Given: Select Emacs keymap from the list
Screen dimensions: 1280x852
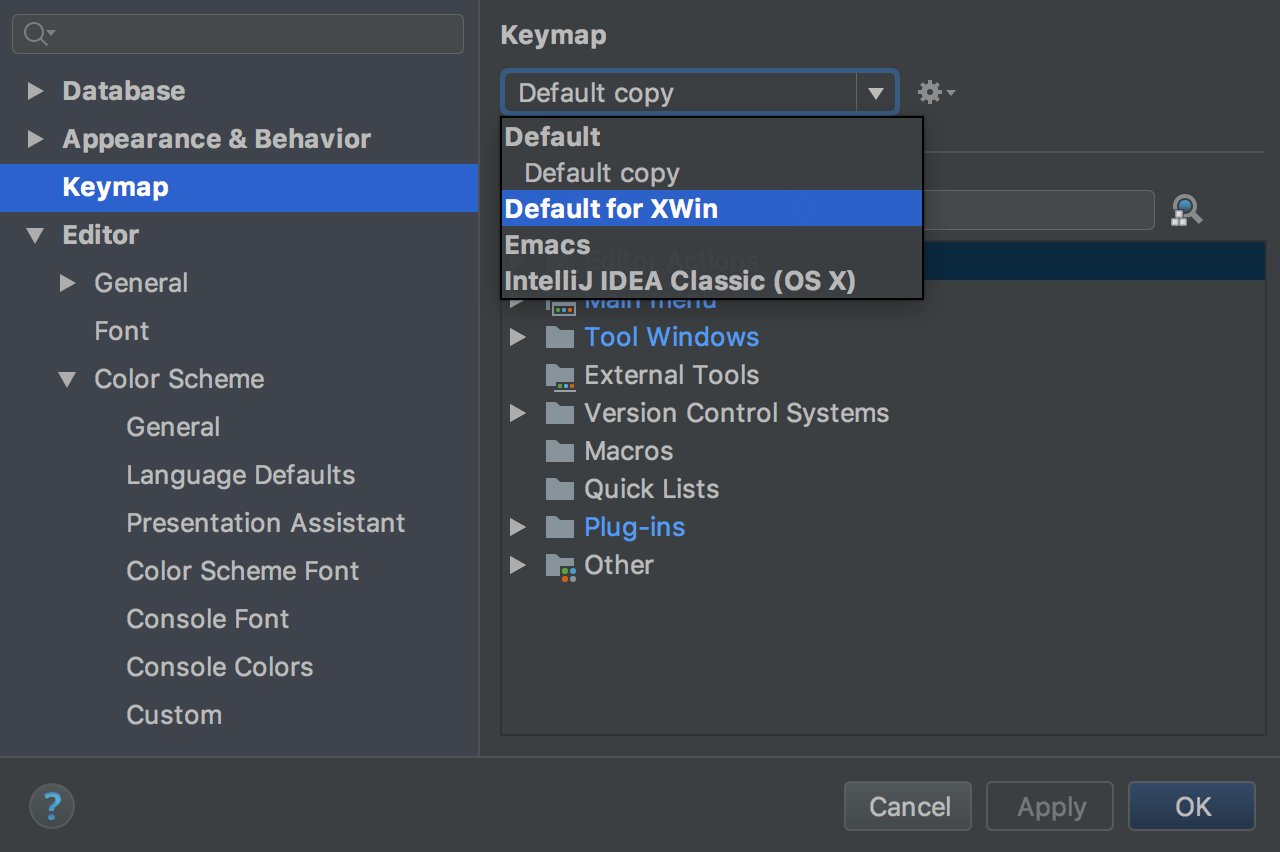Looking at the screenshot, I should click(x=548, y=245).
